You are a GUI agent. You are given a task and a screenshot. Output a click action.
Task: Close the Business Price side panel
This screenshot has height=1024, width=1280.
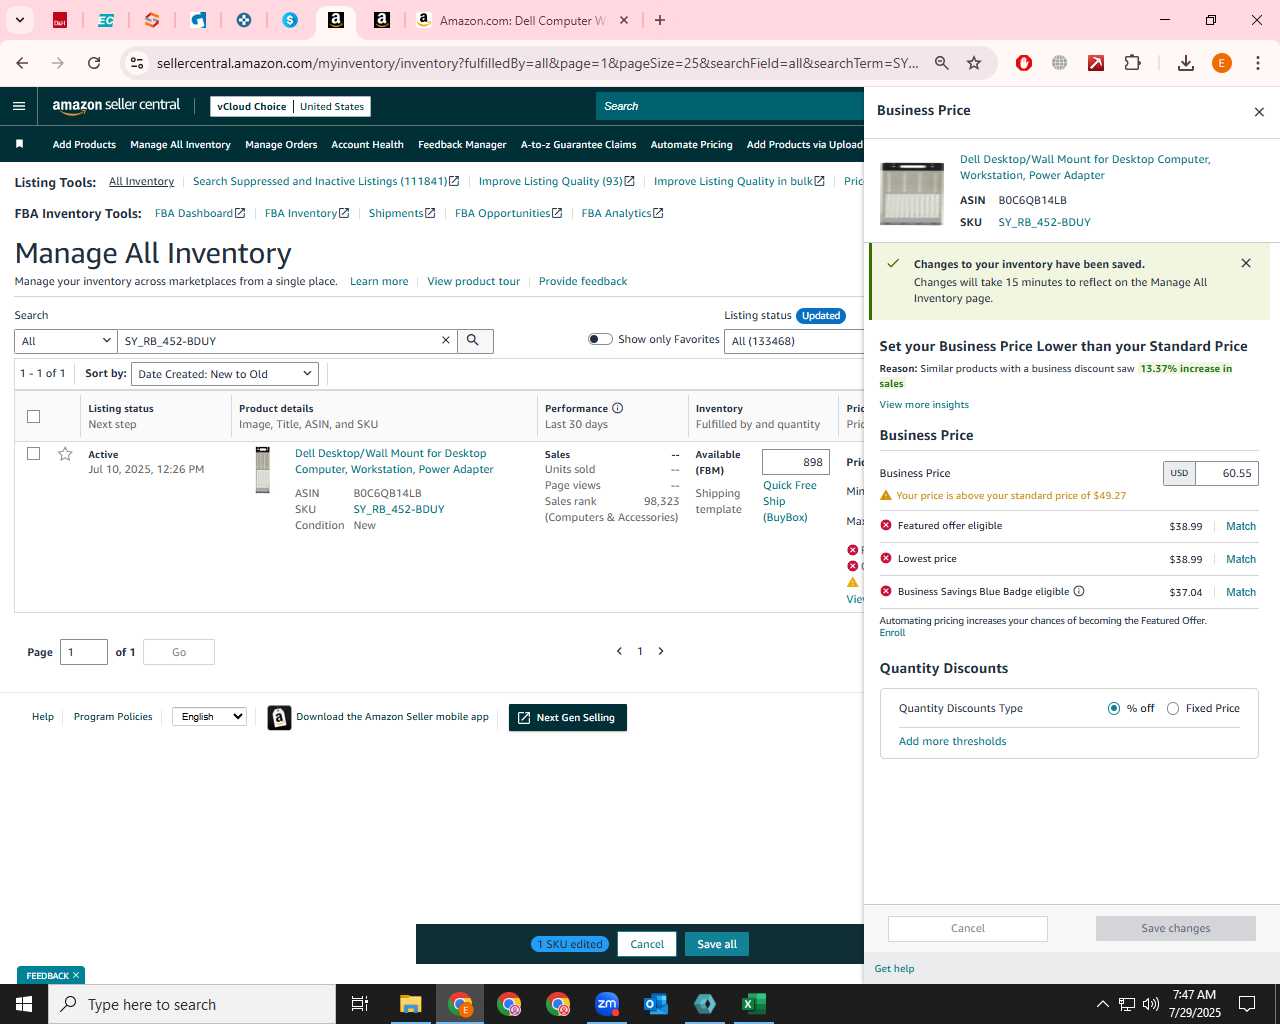click(x=1259, y=111)
